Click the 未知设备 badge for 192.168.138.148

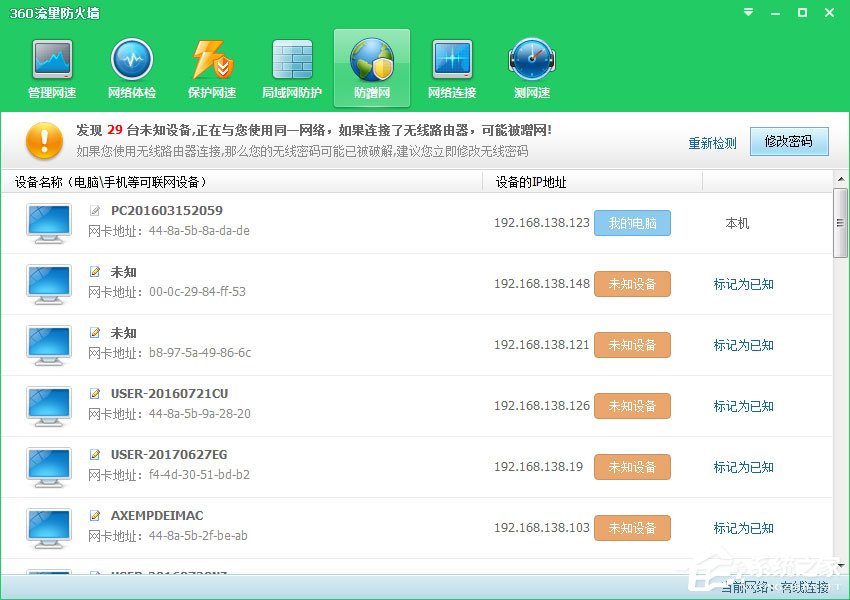[632, 283]
